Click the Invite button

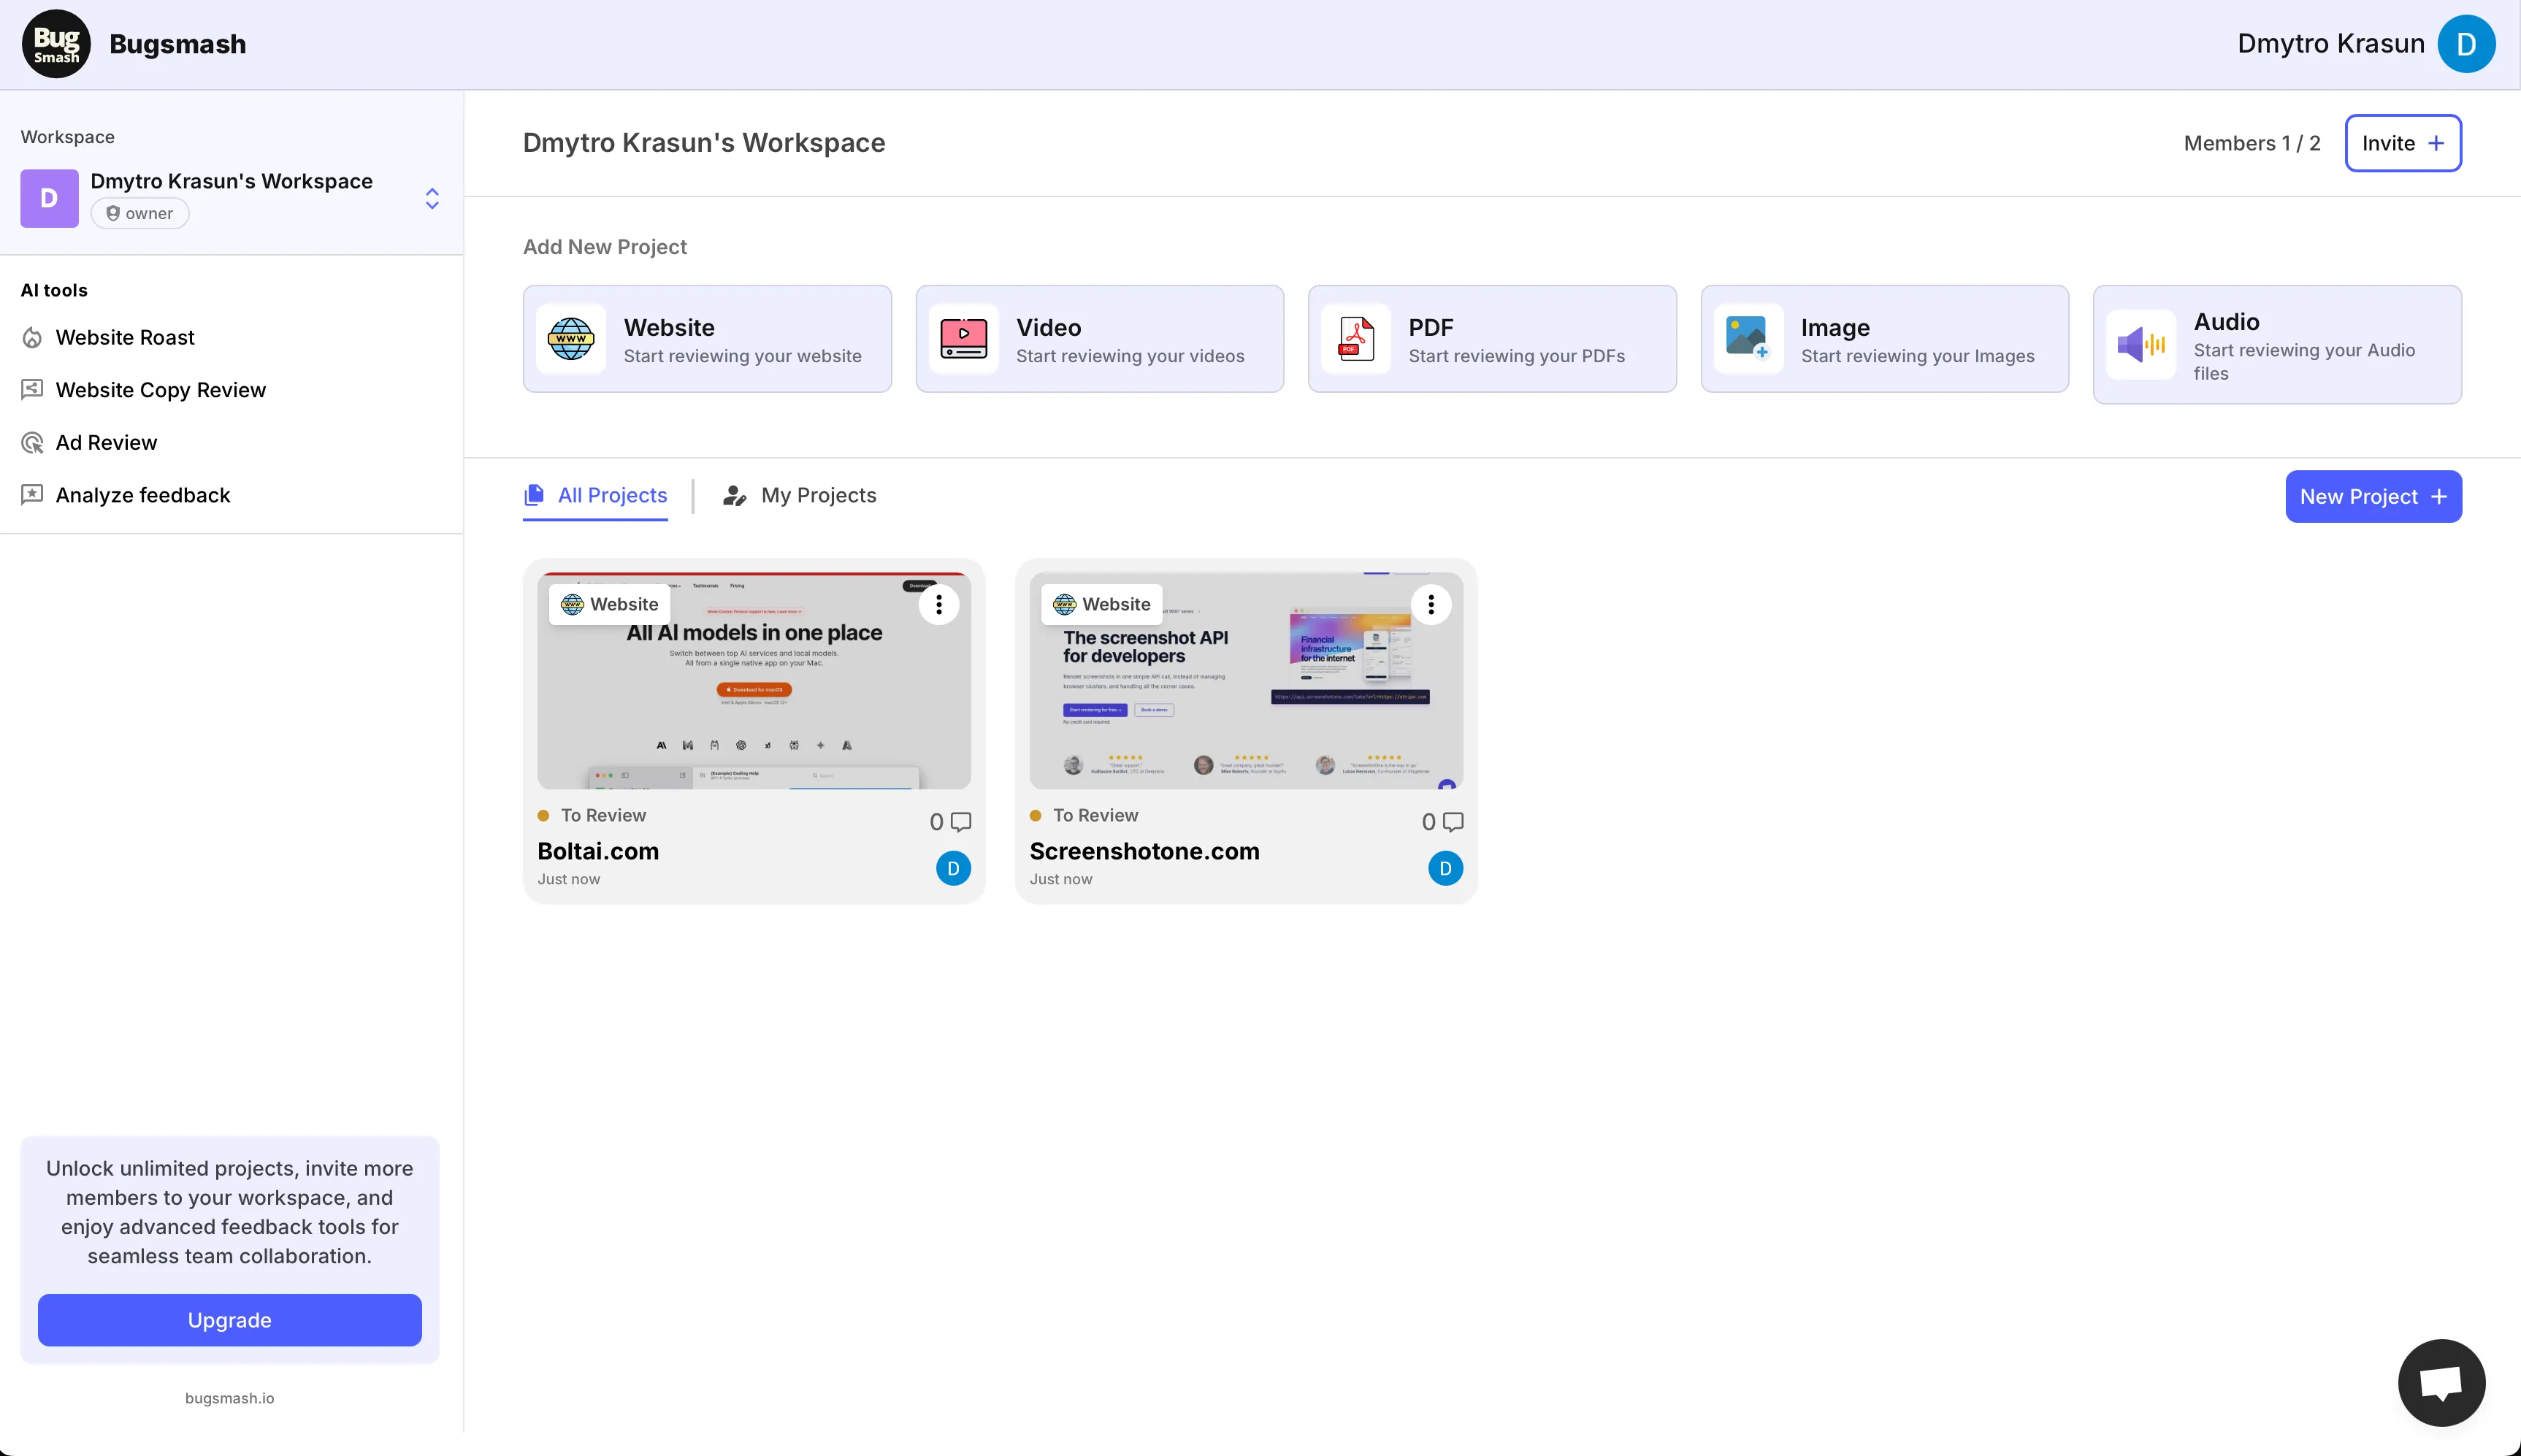coord(2401,143)
